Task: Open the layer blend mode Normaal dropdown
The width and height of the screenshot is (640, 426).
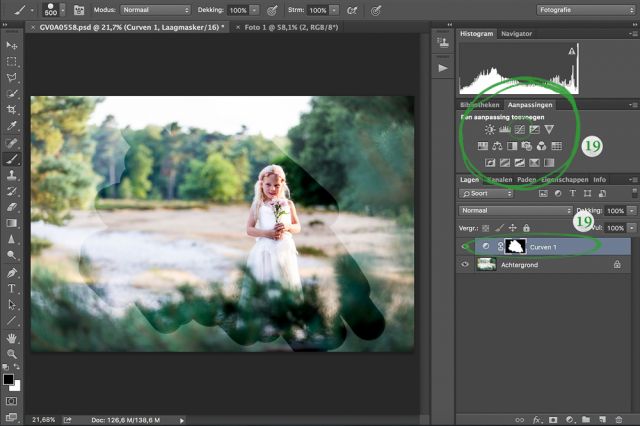Action: coord(516,211)
